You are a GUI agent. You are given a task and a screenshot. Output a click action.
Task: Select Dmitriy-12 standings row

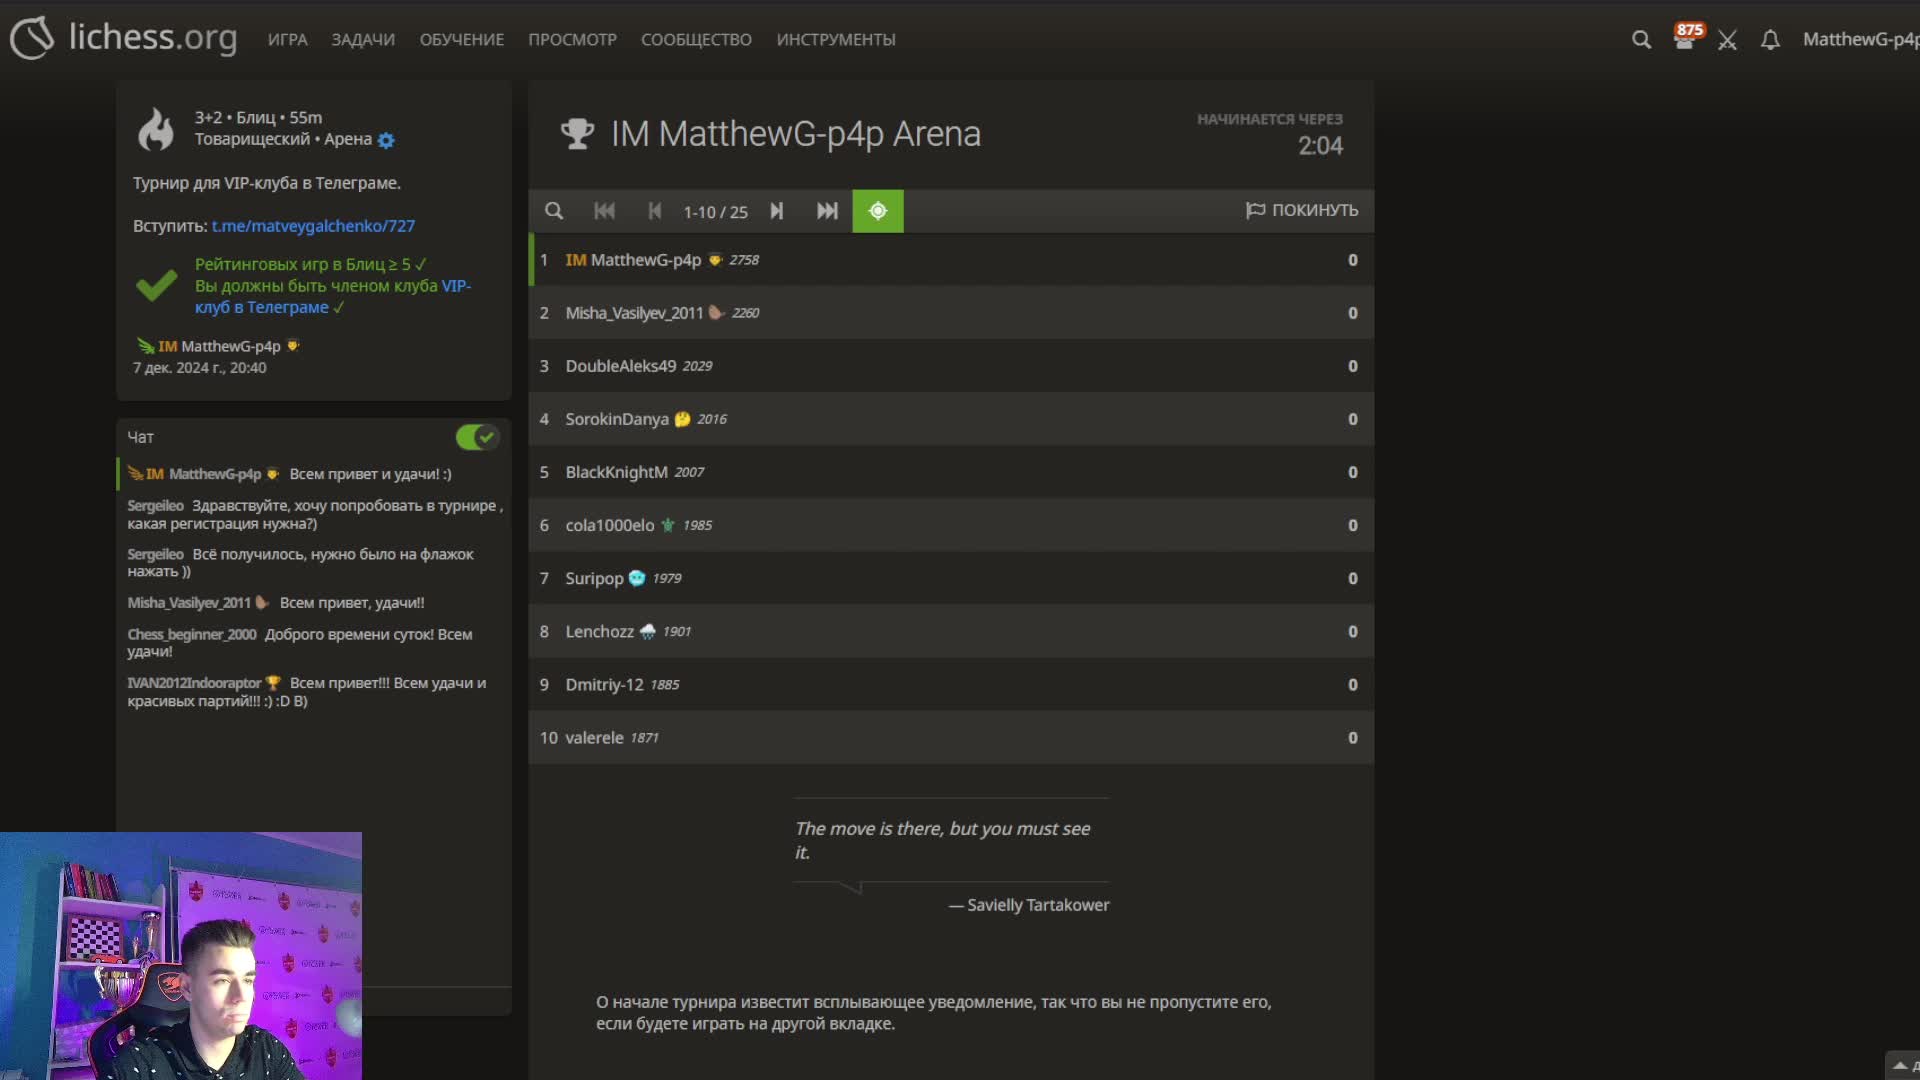click(951, 684)
